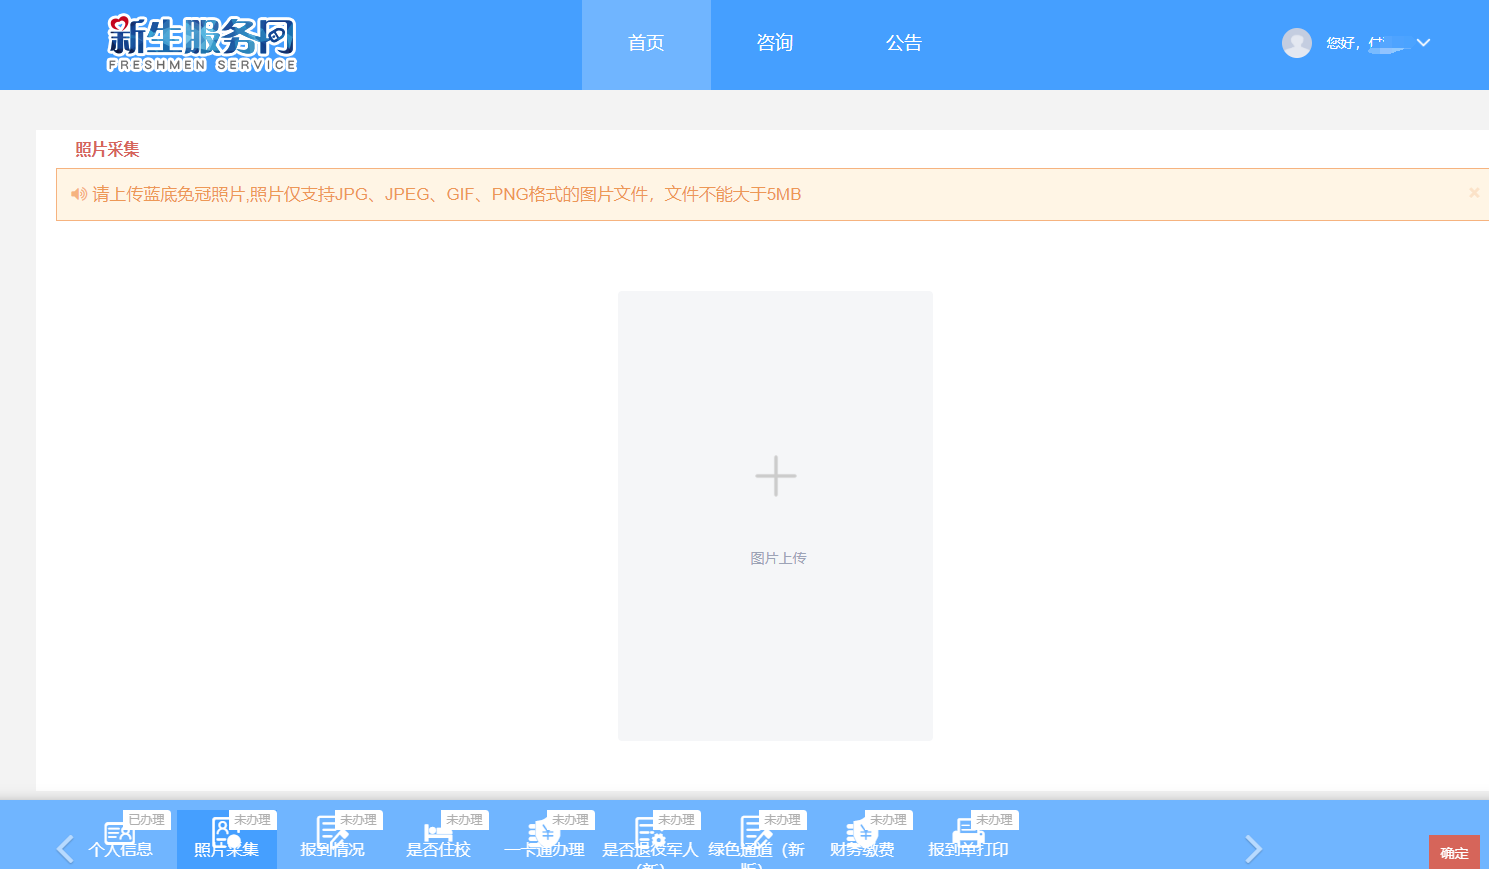Open the 是否住校 bed icon step
1489x869 pixels.
click(438, 832)
